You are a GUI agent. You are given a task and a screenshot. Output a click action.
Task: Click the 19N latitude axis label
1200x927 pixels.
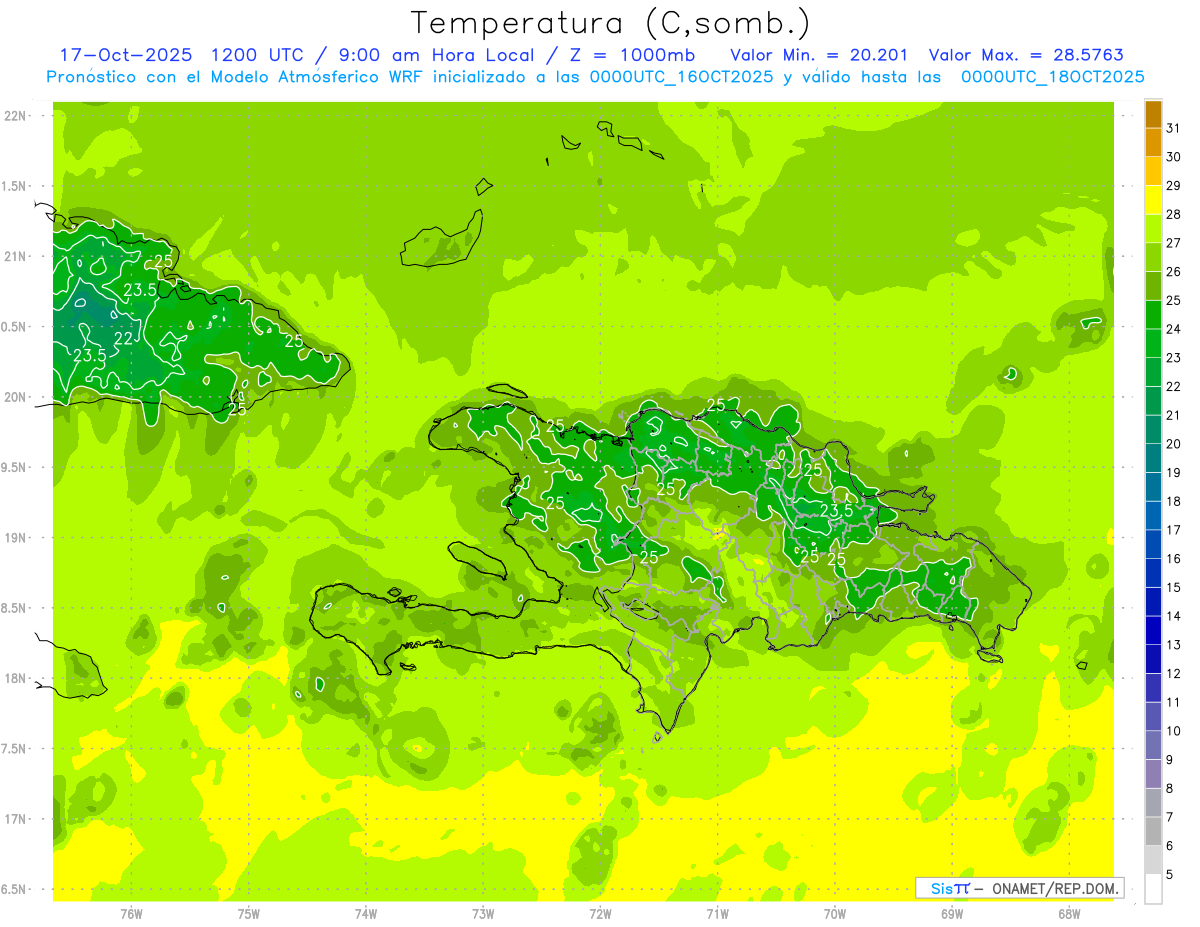pyautogui.click(x=15, y=538)
